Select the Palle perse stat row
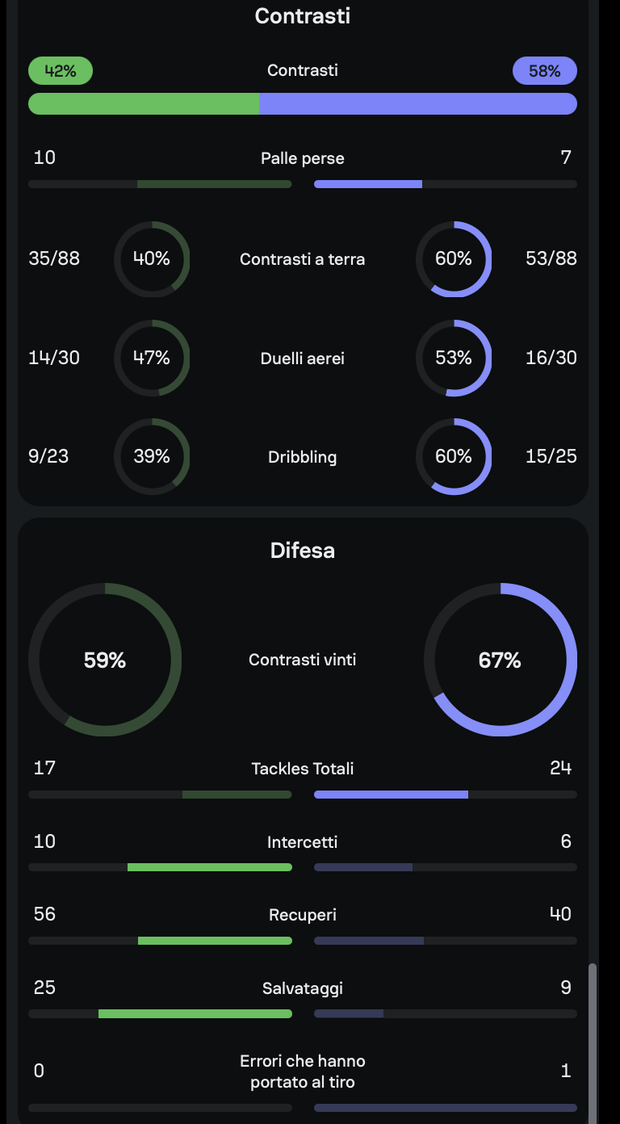 pyautogui.click(x=302, y=158)
